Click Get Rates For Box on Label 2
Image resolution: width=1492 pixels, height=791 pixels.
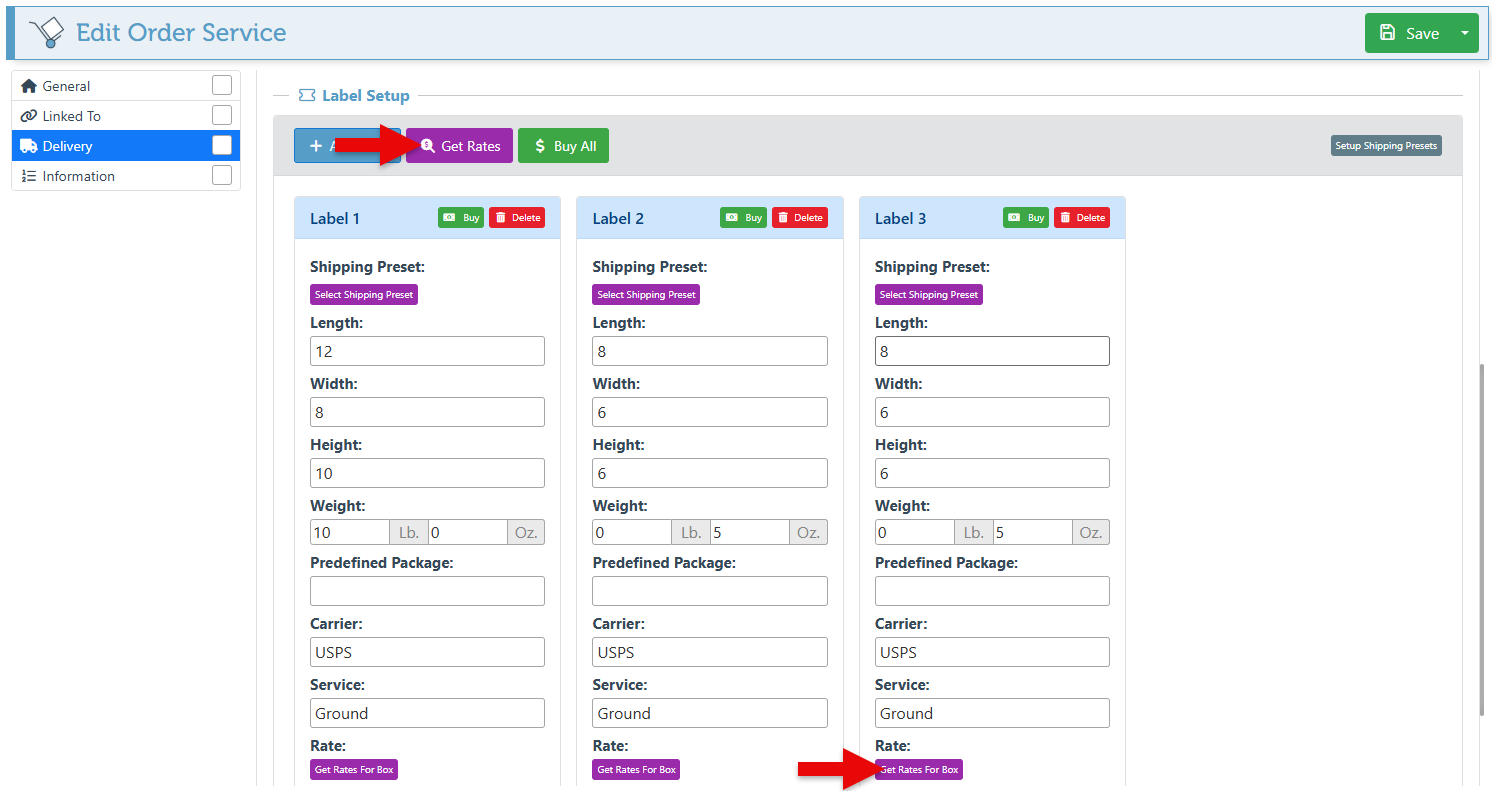tap(636, 770)
